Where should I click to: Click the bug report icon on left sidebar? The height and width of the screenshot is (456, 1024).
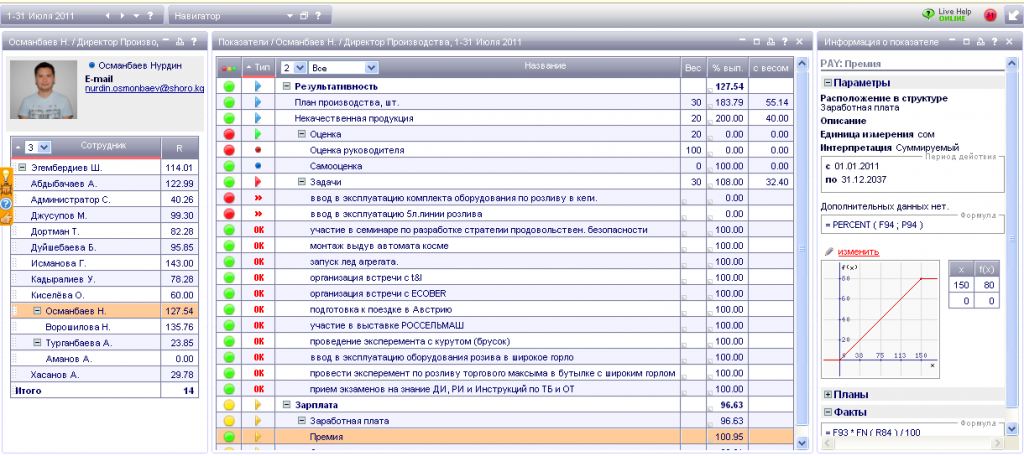click(6, 189)
